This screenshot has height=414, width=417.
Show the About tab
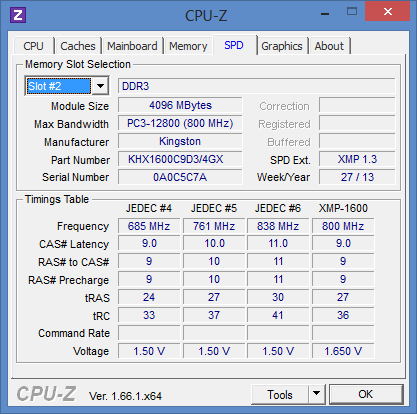pyautogui.click(x=329, y=46)
